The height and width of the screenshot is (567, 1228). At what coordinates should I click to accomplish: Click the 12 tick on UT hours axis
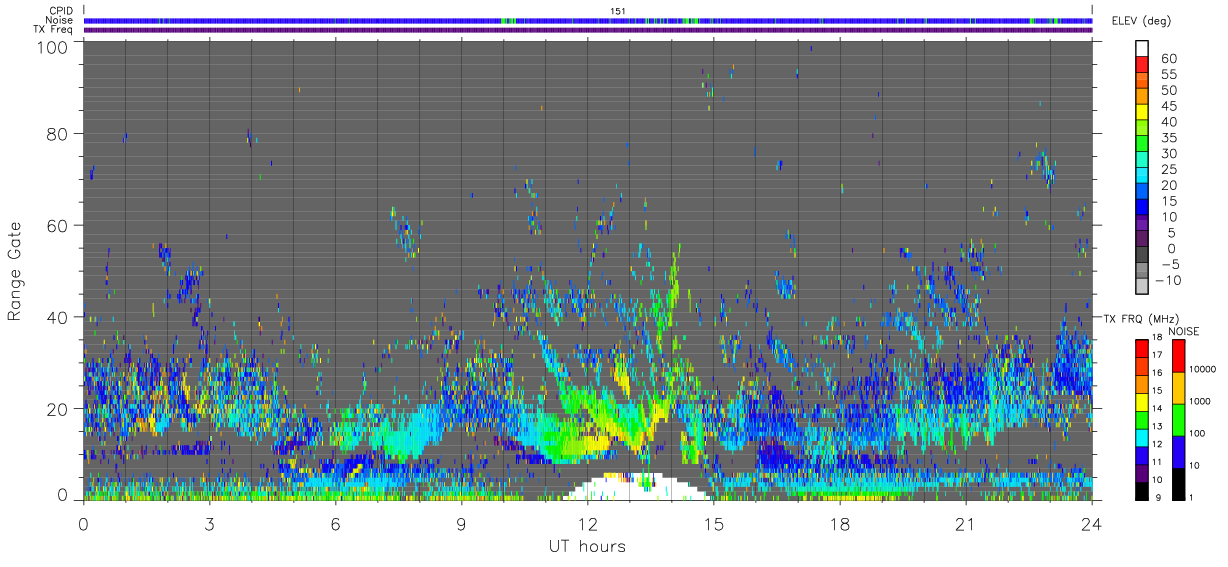click(x=588, y=524)
